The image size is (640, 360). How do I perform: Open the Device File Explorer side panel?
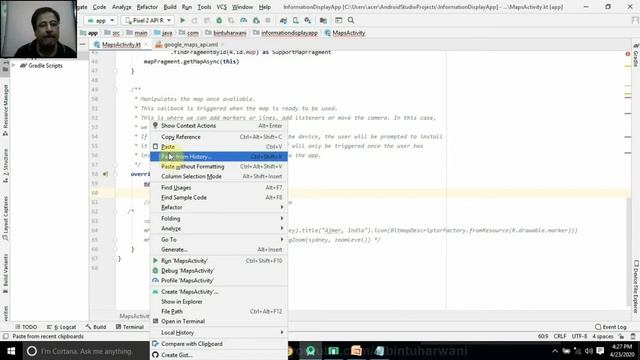[x=636, y=286]
